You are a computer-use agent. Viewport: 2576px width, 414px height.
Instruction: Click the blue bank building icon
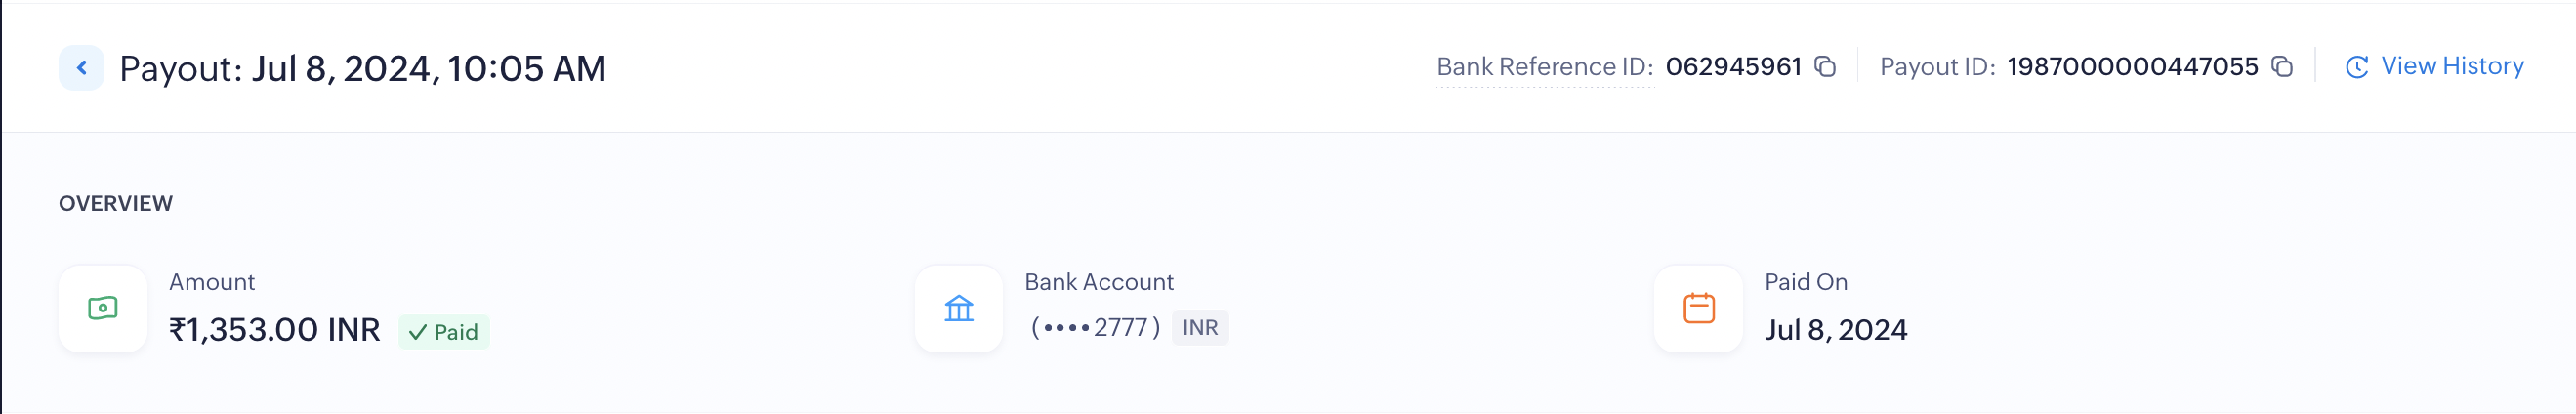tap(958, 308)
